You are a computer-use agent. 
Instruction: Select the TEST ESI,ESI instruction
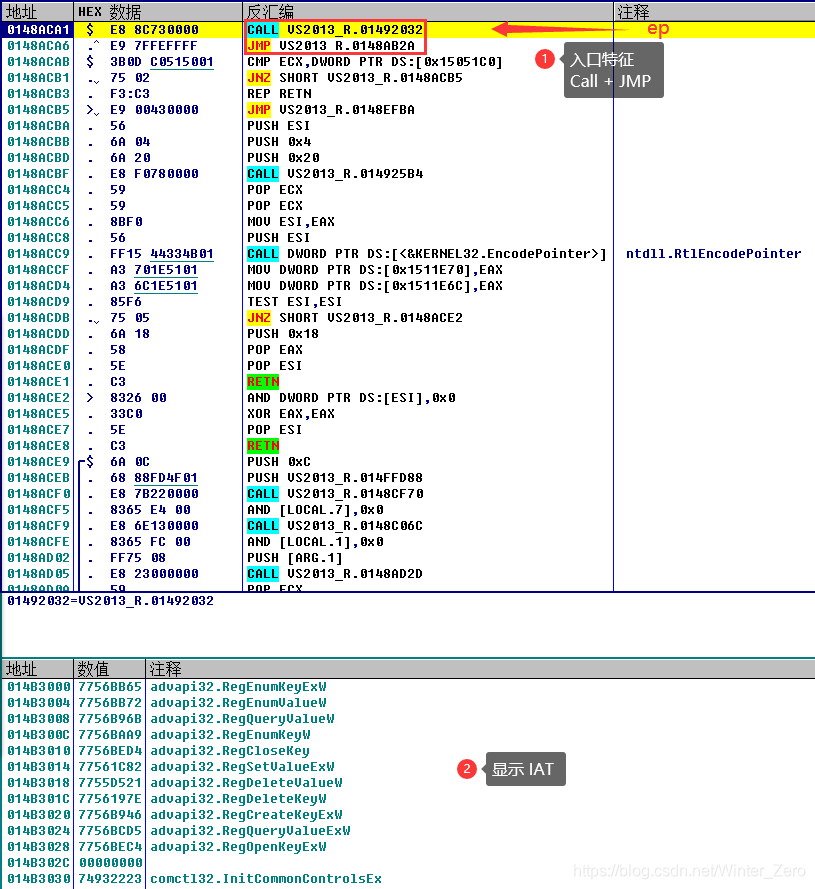[294, 302]
